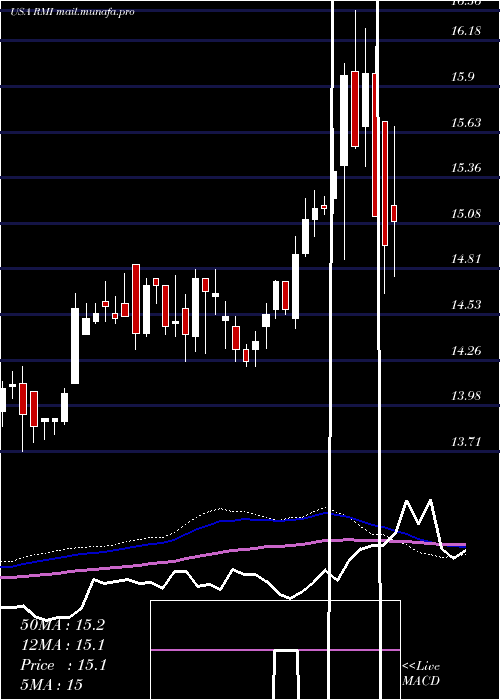Click the 15.08 price axis label
This screenshot has height=700, width=500.
pos(466,213)
